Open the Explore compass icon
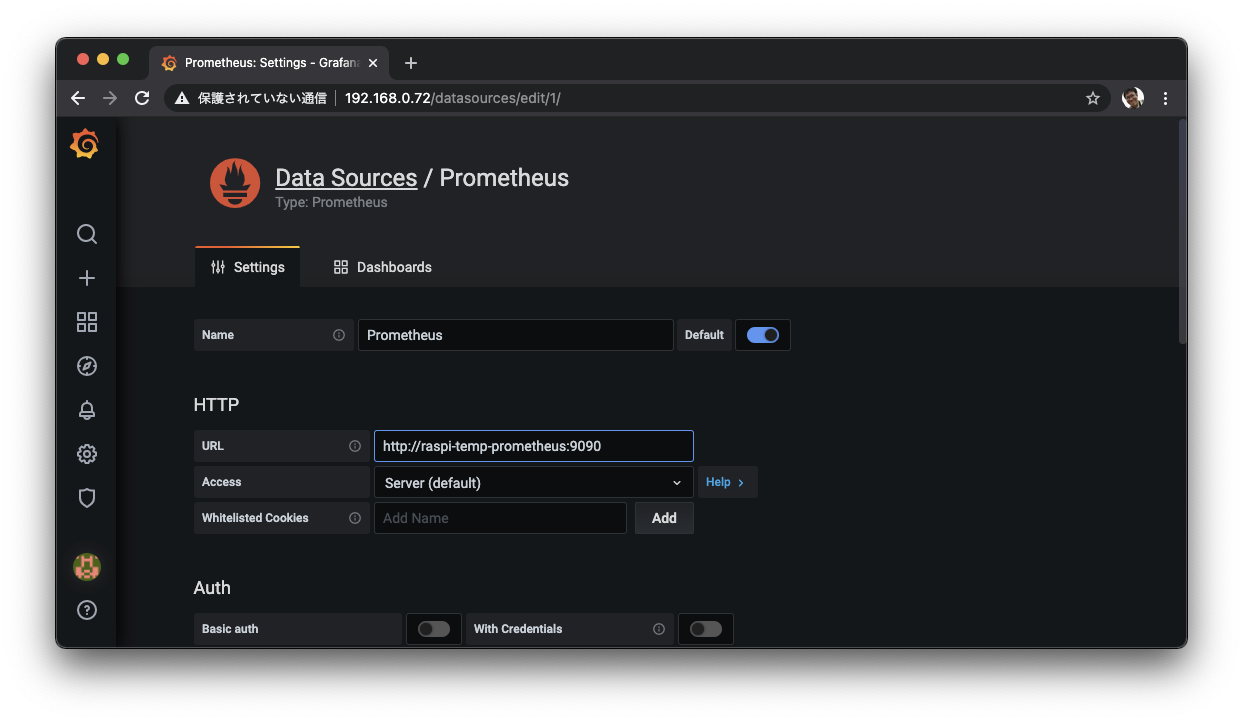Image resolution: width=1243 pixels, height=722 pixels. pyautogui.click(x=87, y=366)
